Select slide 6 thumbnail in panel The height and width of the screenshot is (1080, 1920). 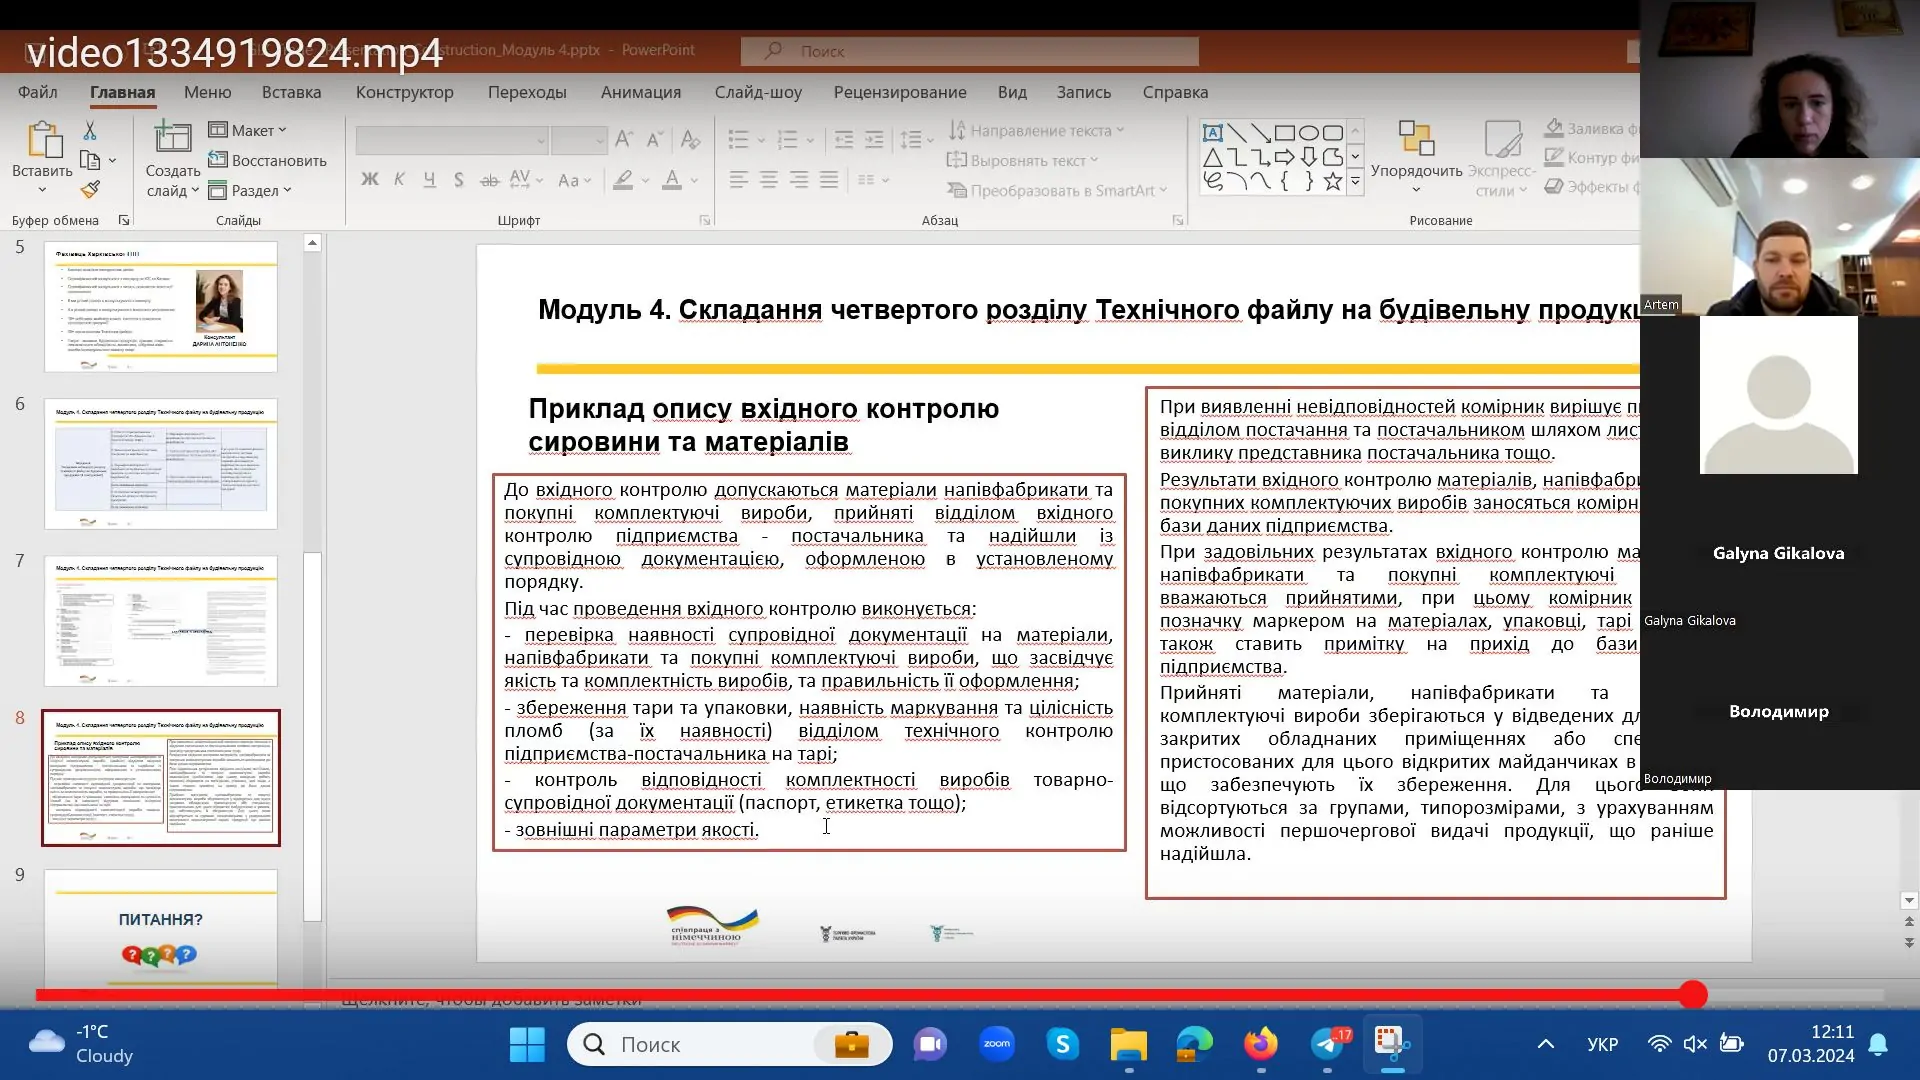(x=160, y=464)
